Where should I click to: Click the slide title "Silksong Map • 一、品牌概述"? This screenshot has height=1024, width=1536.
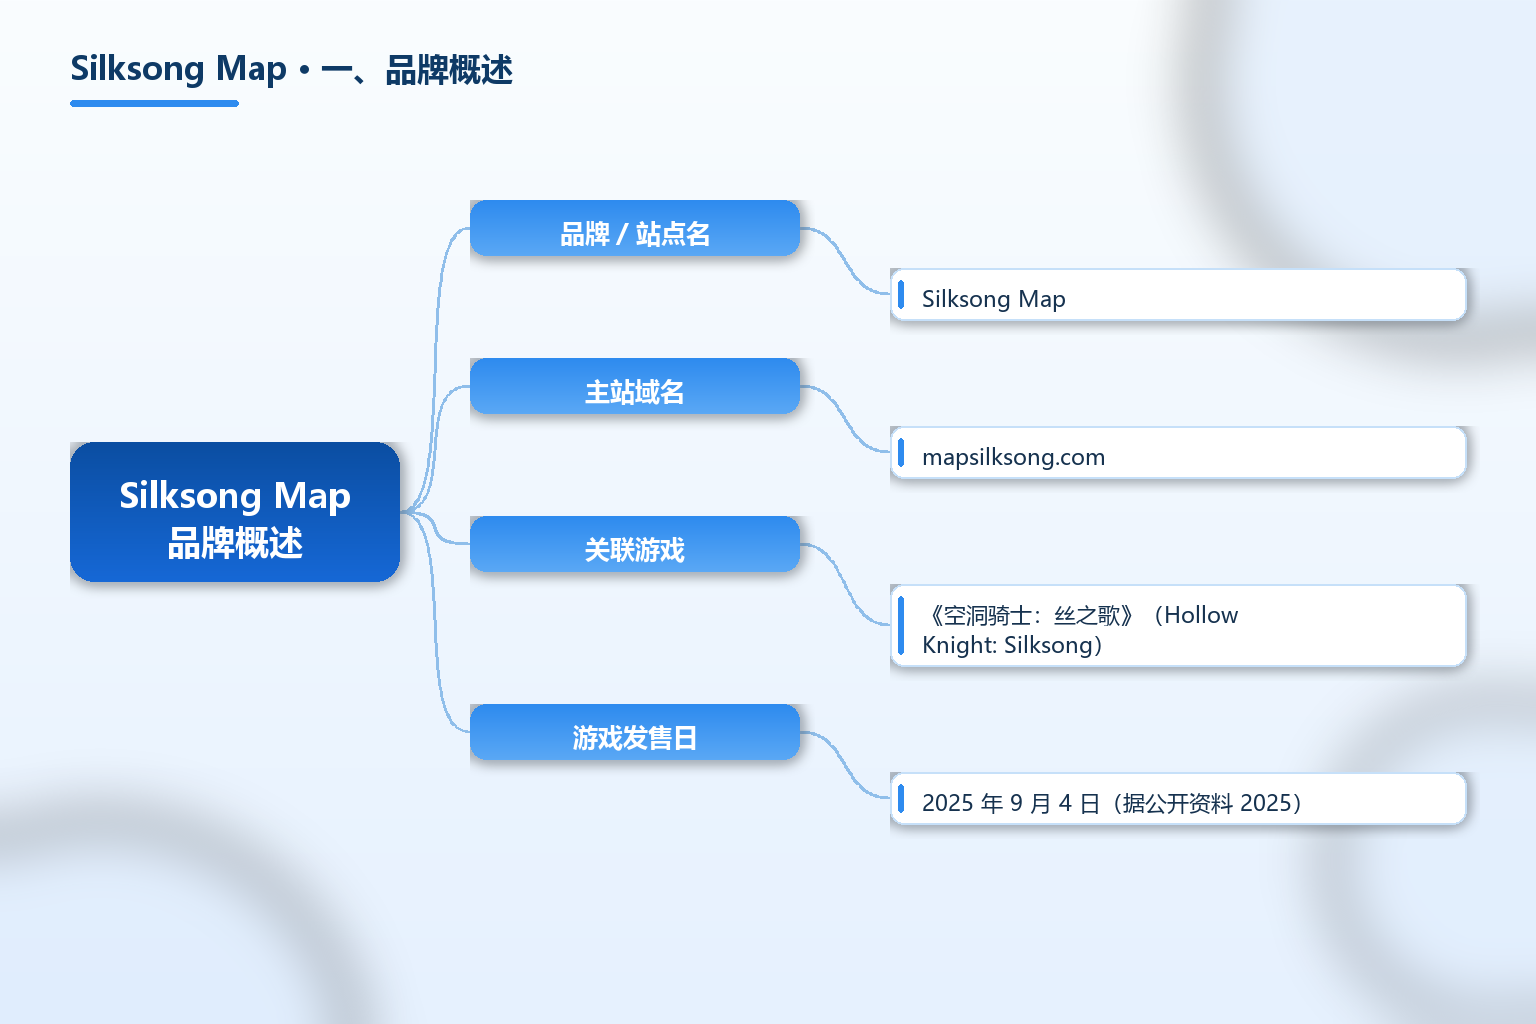point(291,69)
